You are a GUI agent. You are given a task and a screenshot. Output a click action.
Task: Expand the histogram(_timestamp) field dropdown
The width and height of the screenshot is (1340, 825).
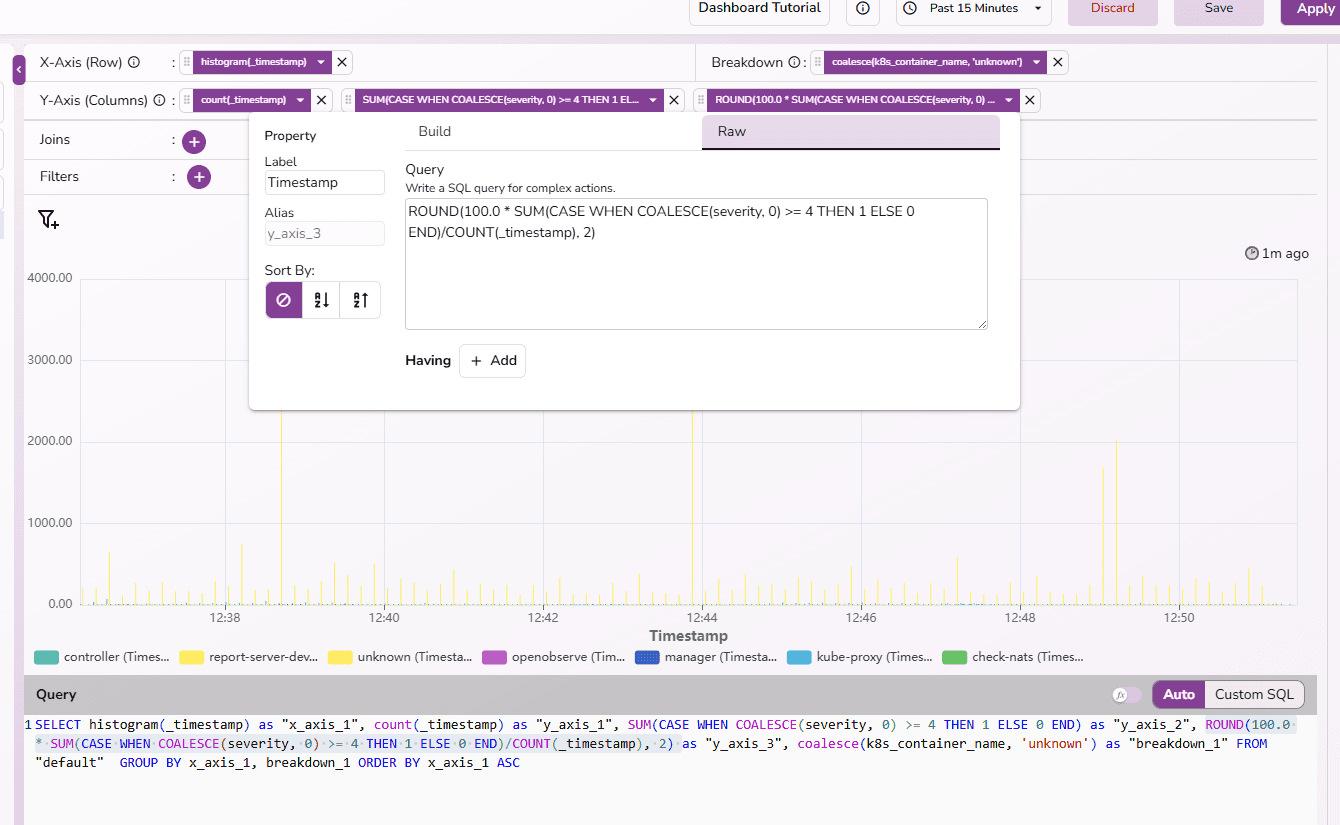tap(321, 62)
